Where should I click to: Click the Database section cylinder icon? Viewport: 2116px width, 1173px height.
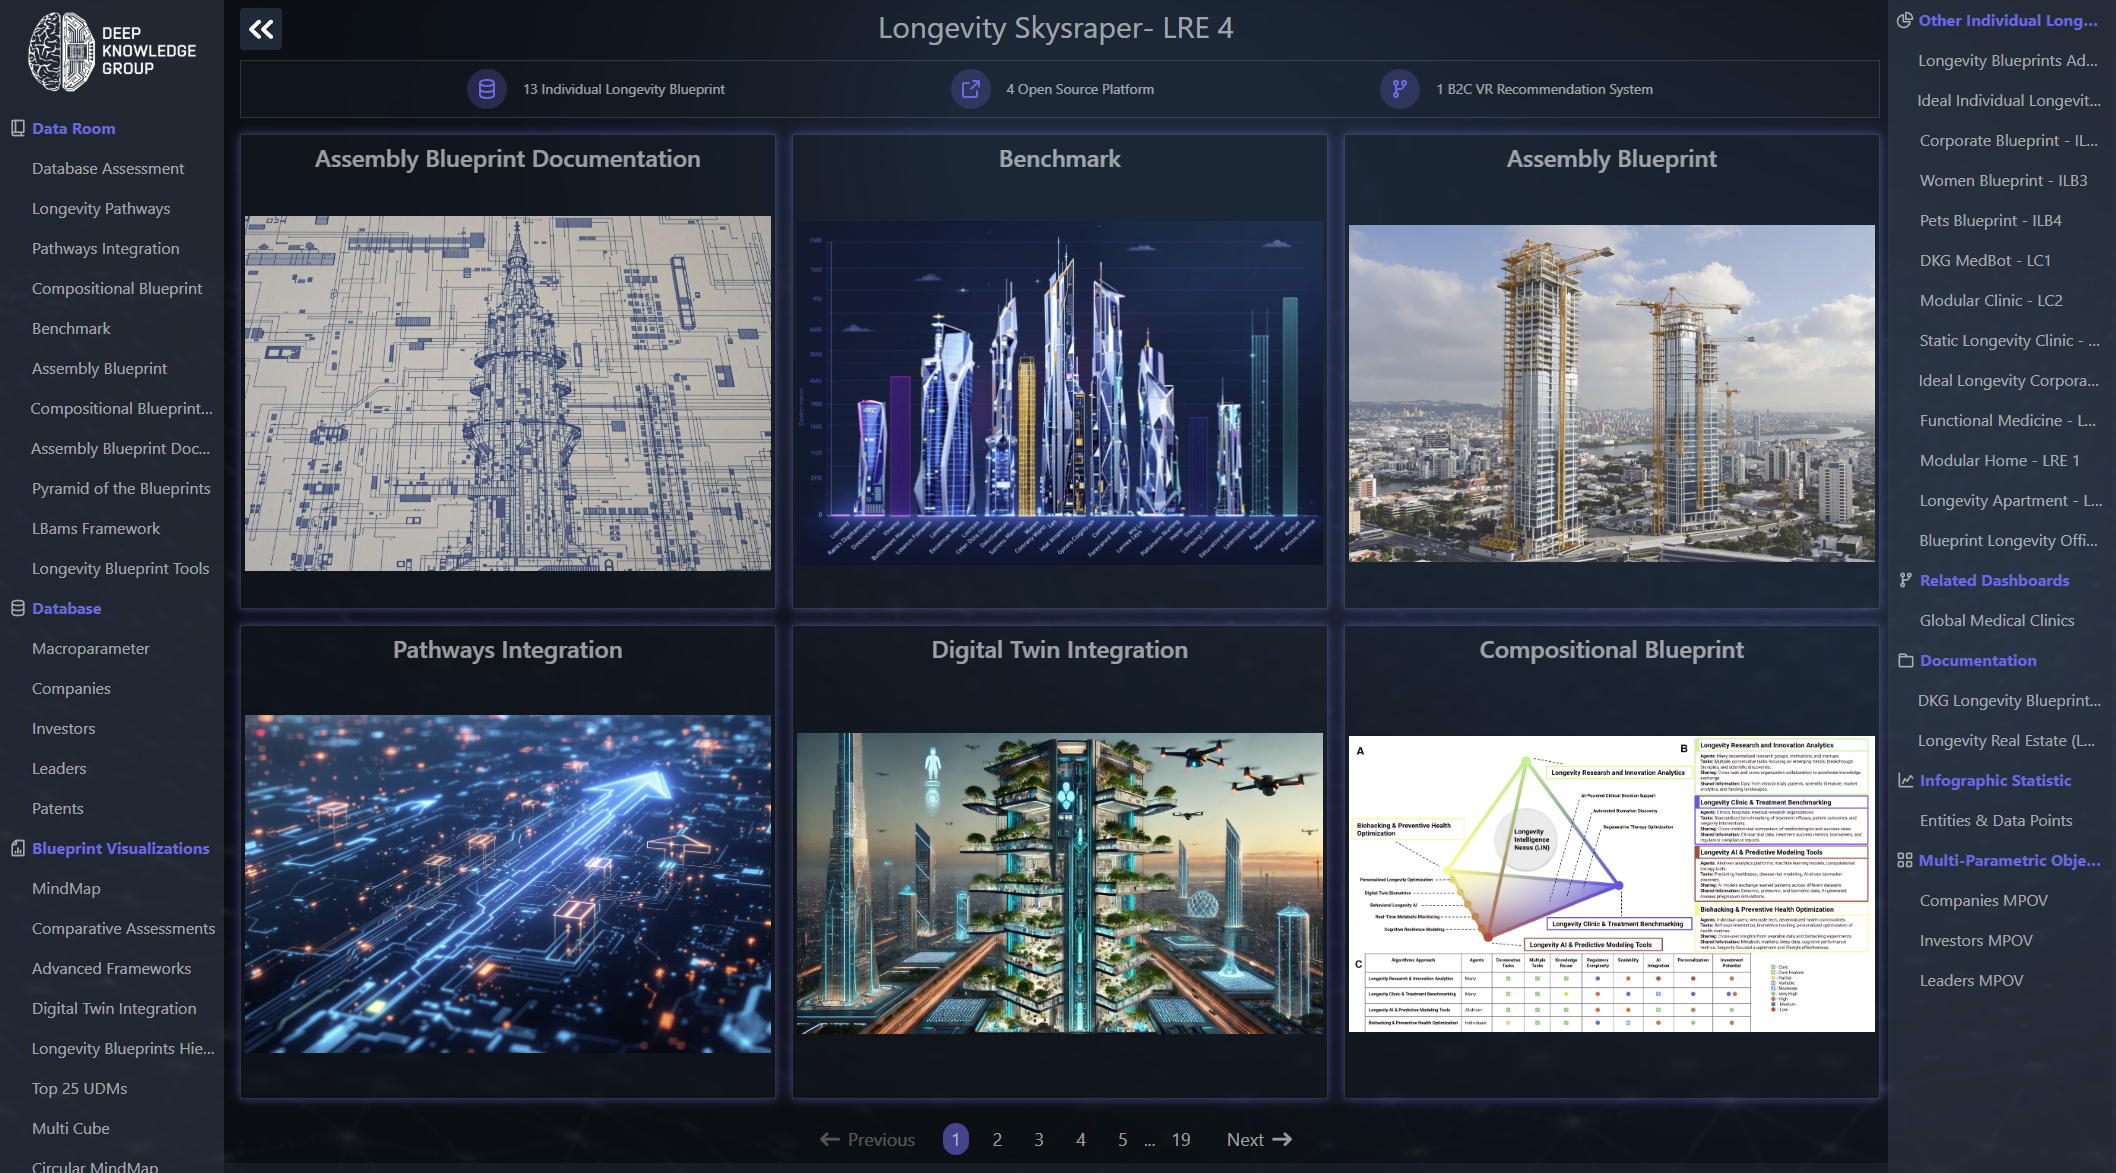point(17,608)
